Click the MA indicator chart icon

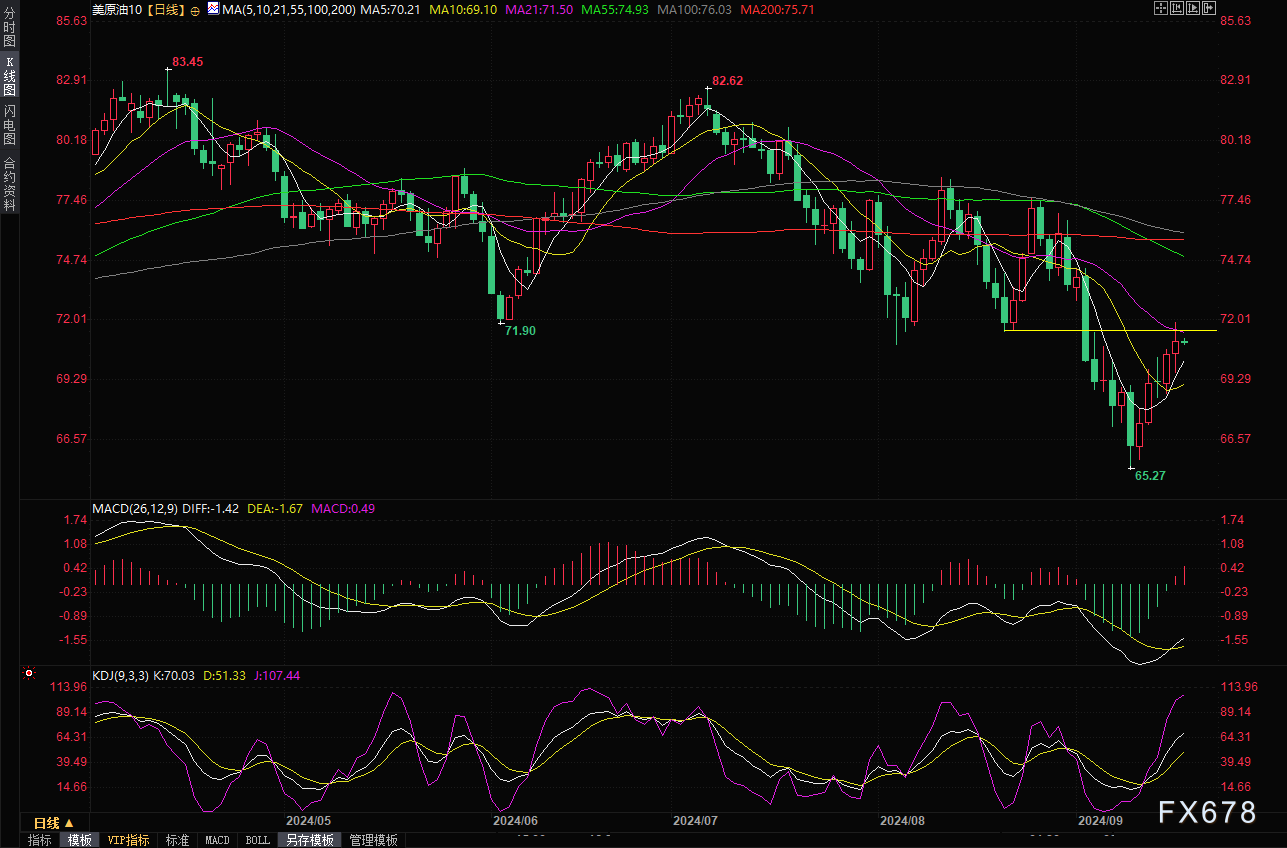pyautogui.click(x=212, y=9)
